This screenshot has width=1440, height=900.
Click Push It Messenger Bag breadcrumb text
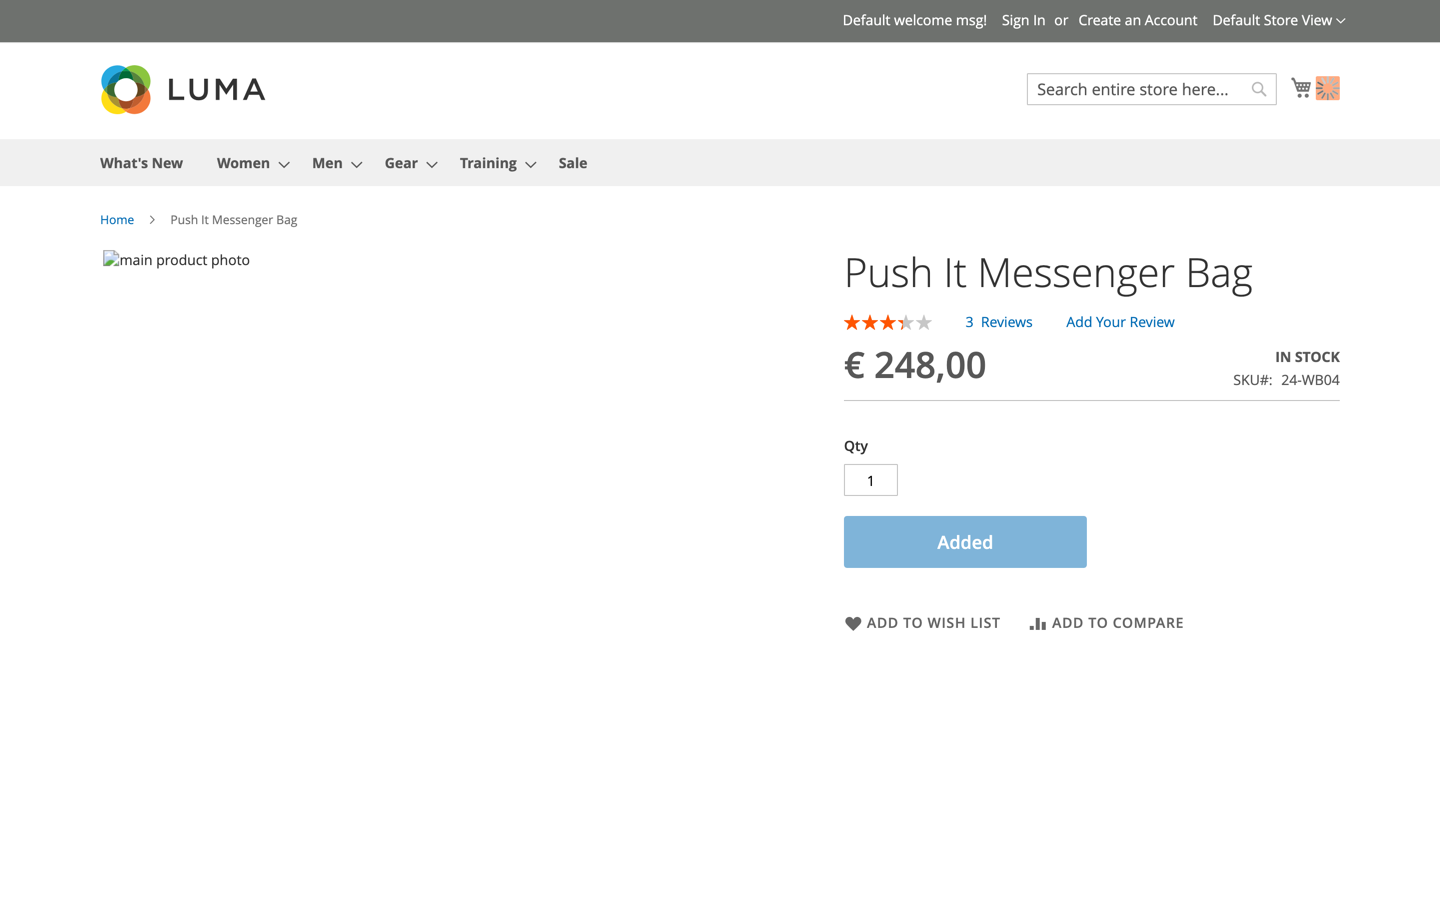pyautogui.click(x=234, y=220)
